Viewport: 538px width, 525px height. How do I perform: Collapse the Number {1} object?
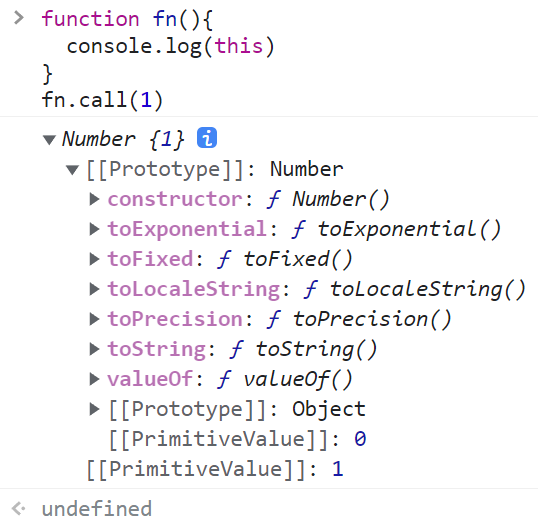pos(49,140)
